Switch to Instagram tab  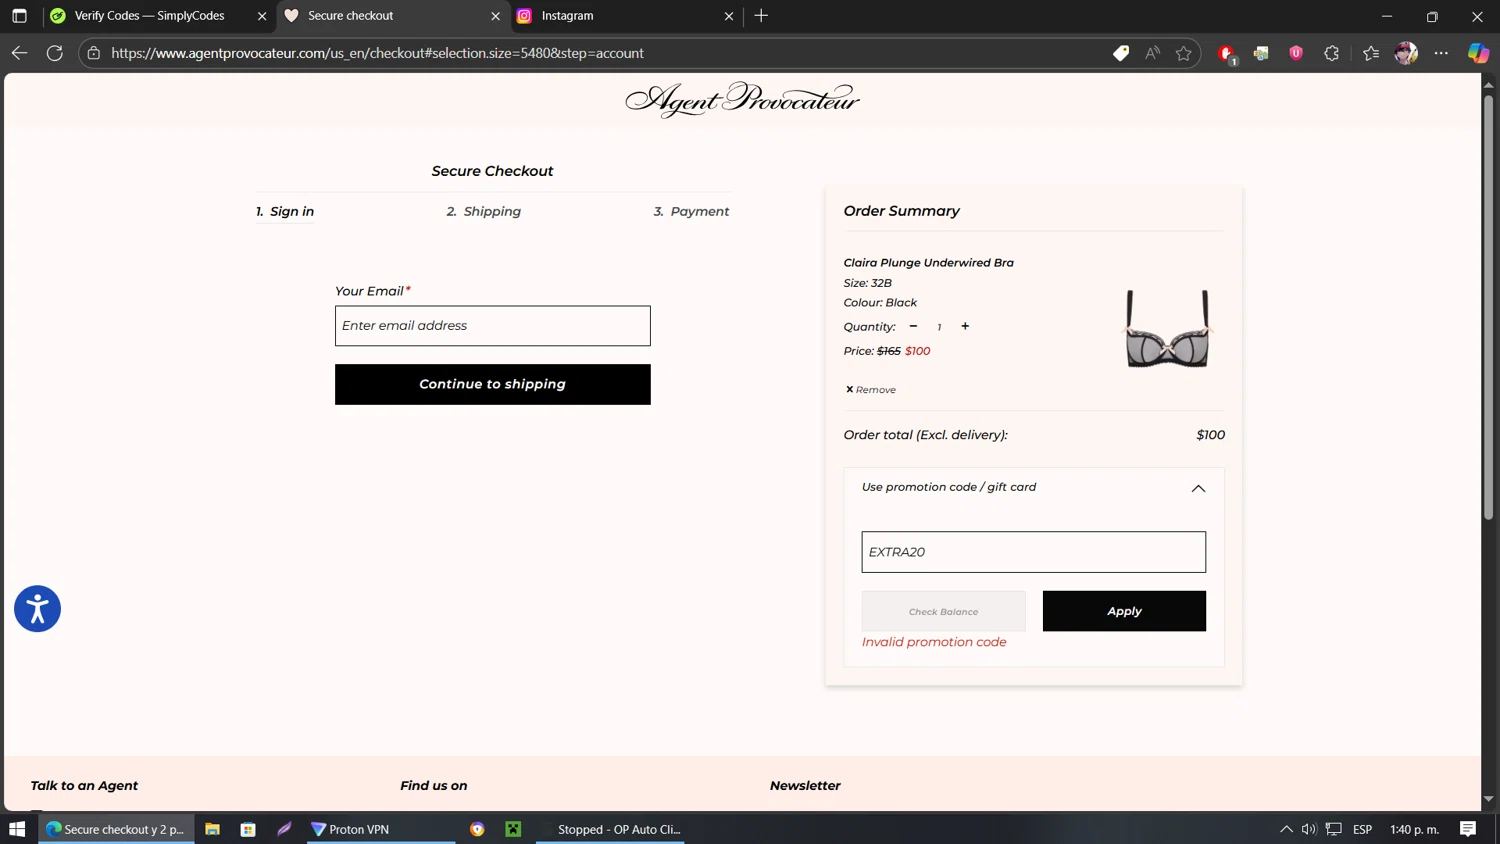[567, 16]
